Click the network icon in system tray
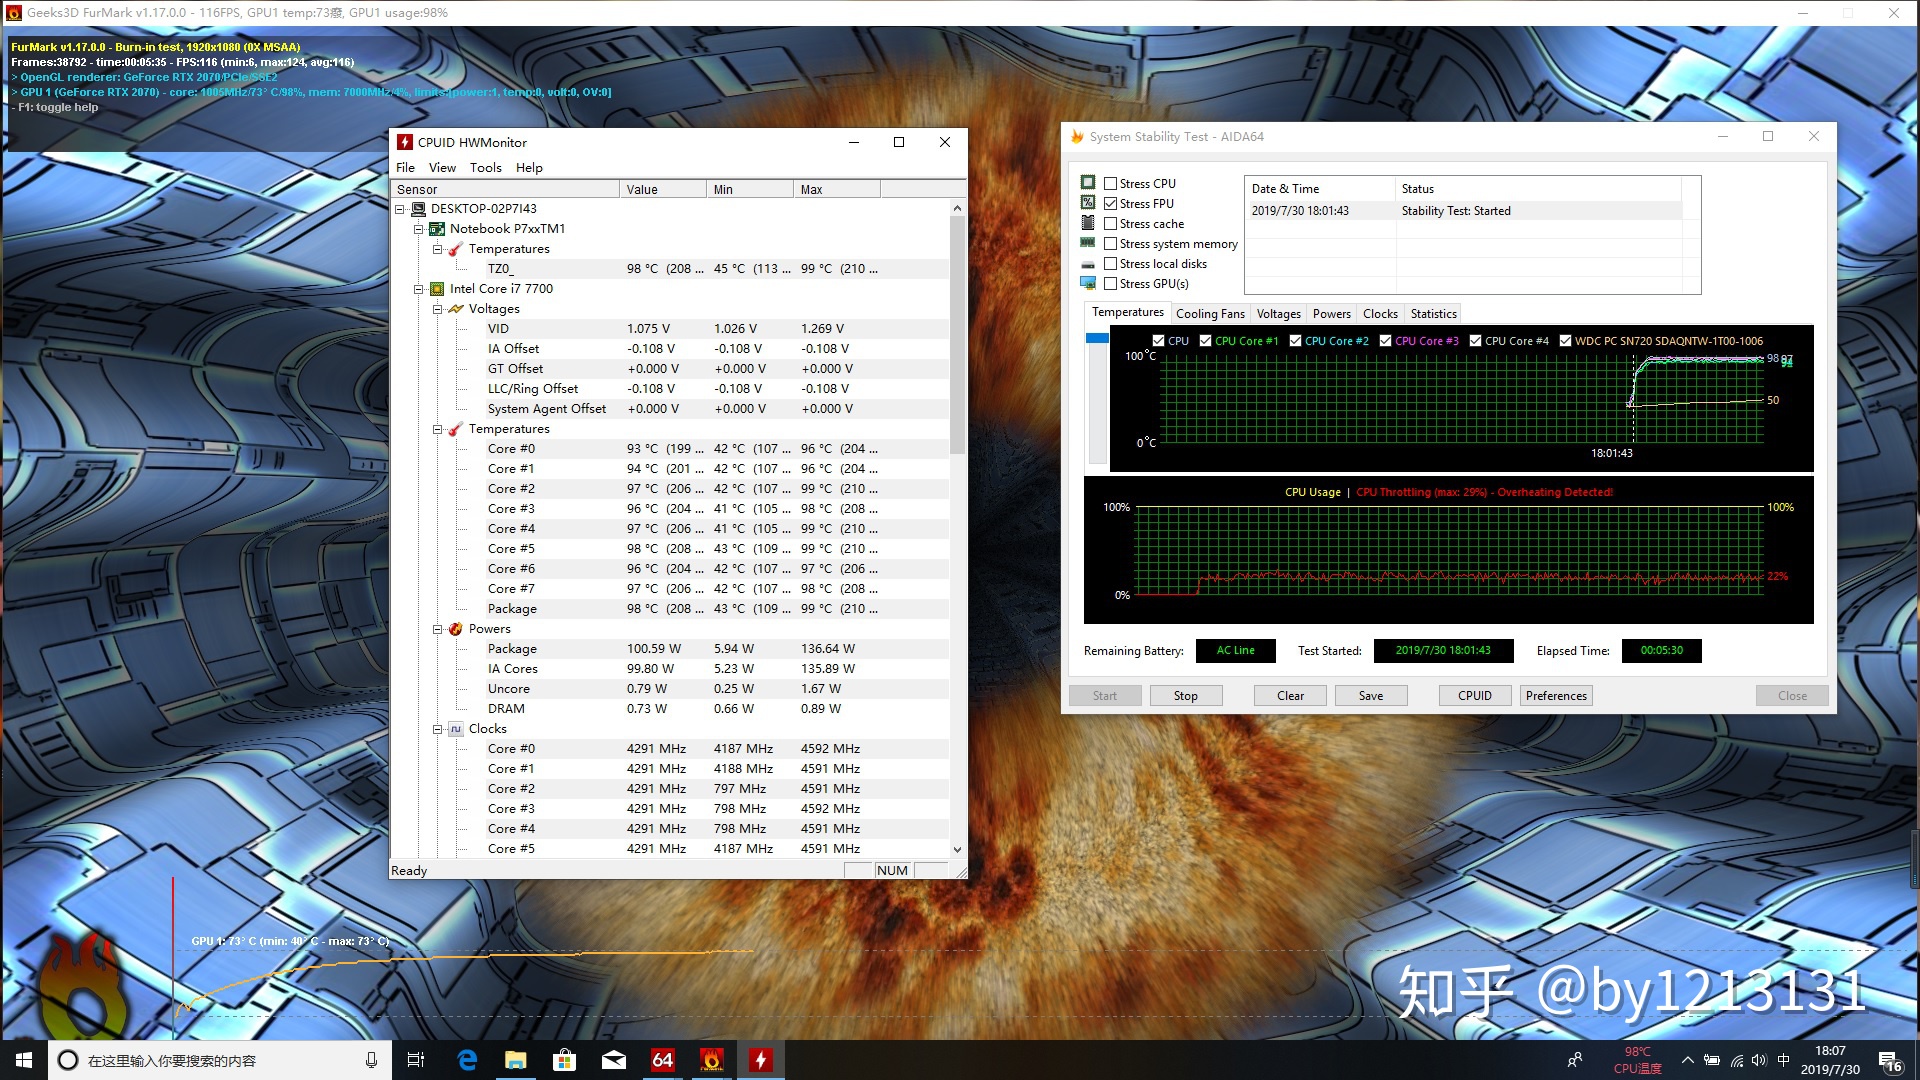1920x1080 pixels. click(1737, 1060)
